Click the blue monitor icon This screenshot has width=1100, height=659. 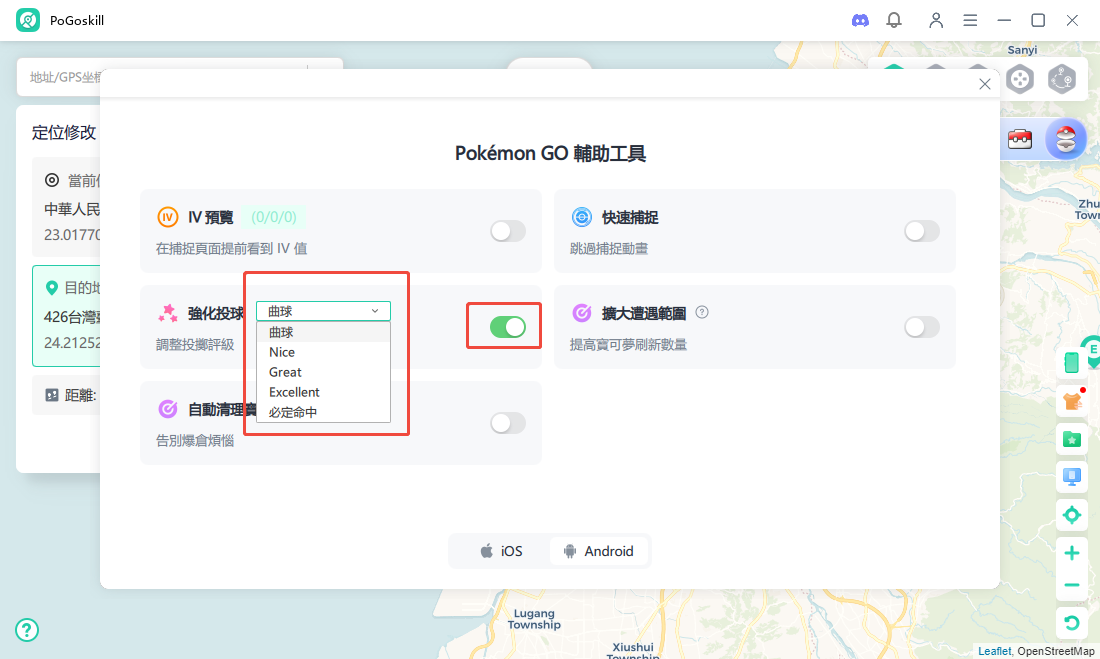(1072, 477)
